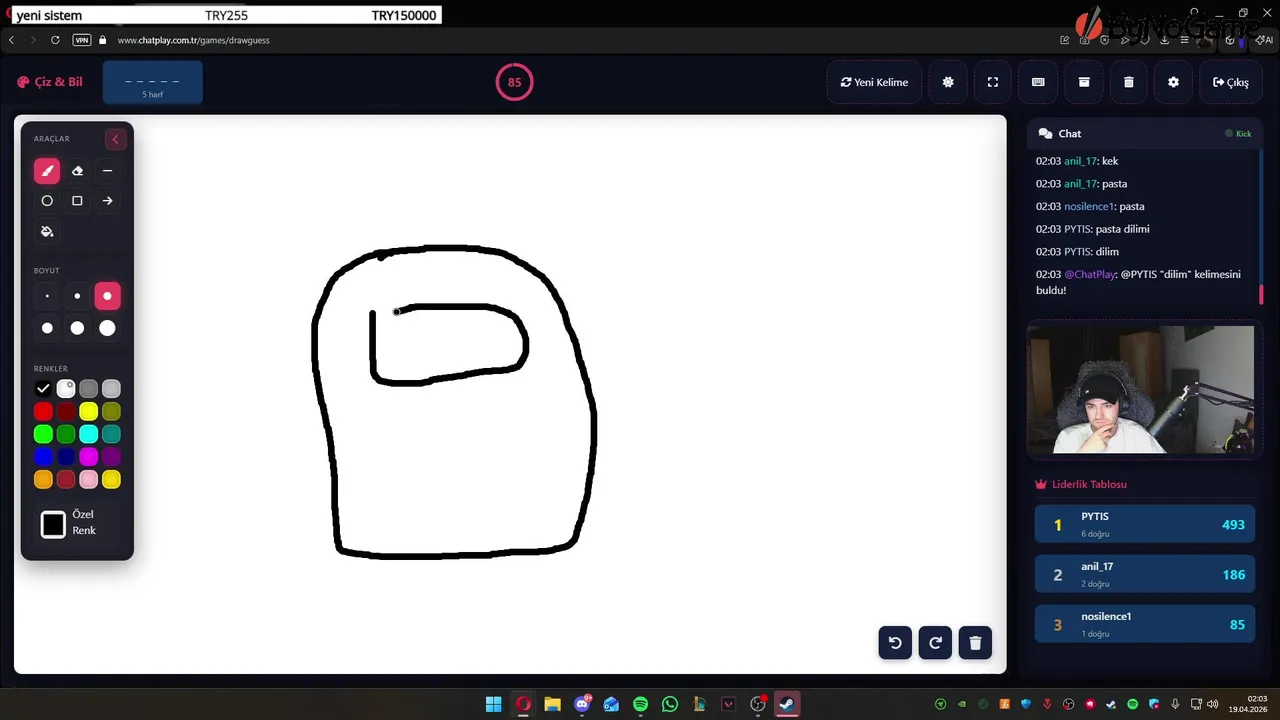Click the round countdown timer showing 85
1280x720 pixels.
pyautogui.click(x=515, y=82)
